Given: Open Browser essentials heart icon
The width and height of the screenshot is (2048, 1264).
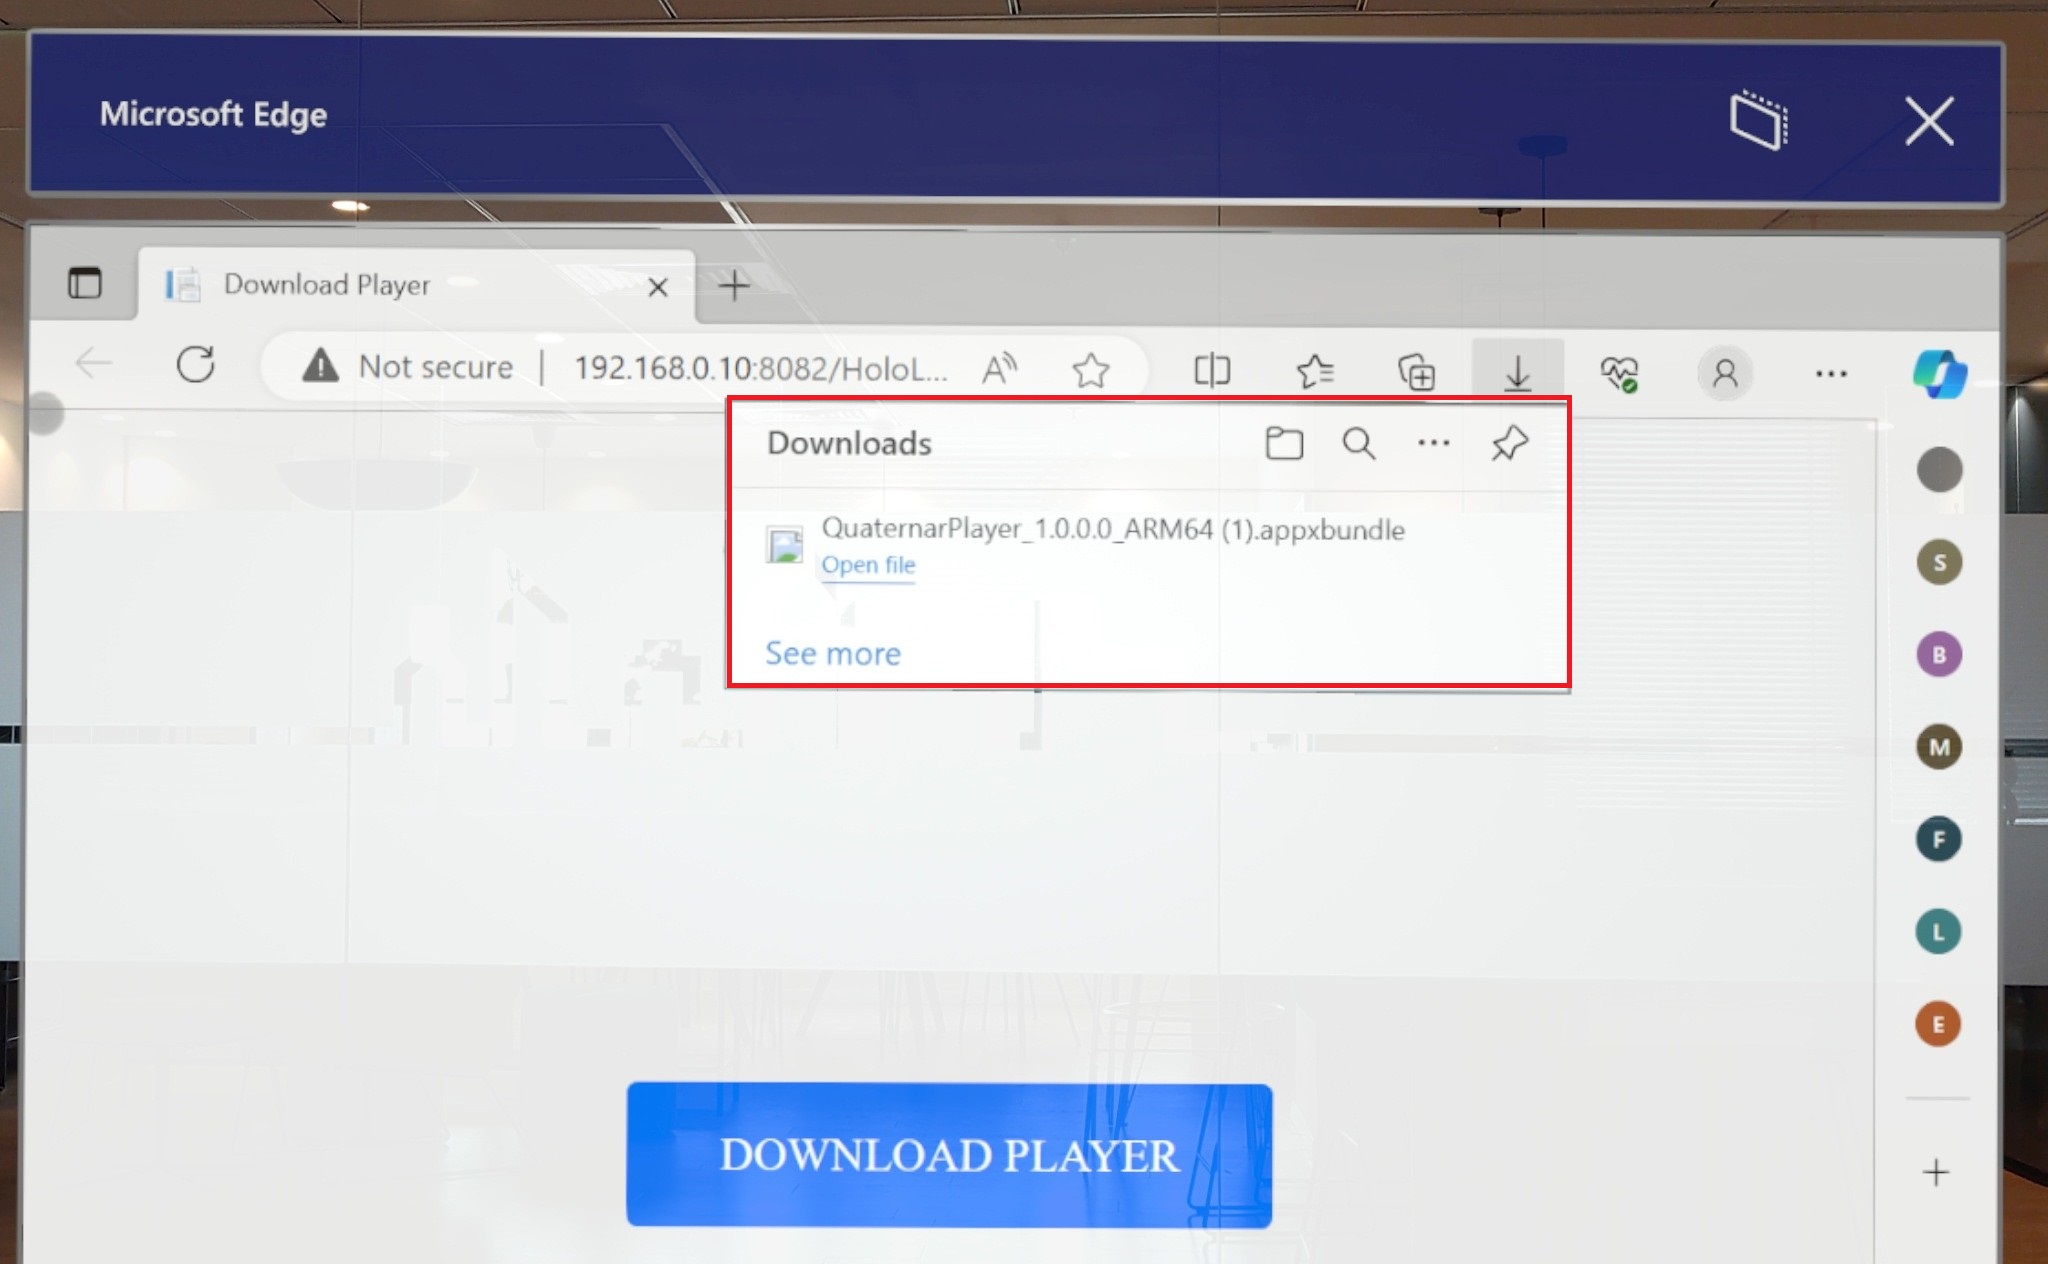Looking at the screenshot, I should [x=1619, y=374].
